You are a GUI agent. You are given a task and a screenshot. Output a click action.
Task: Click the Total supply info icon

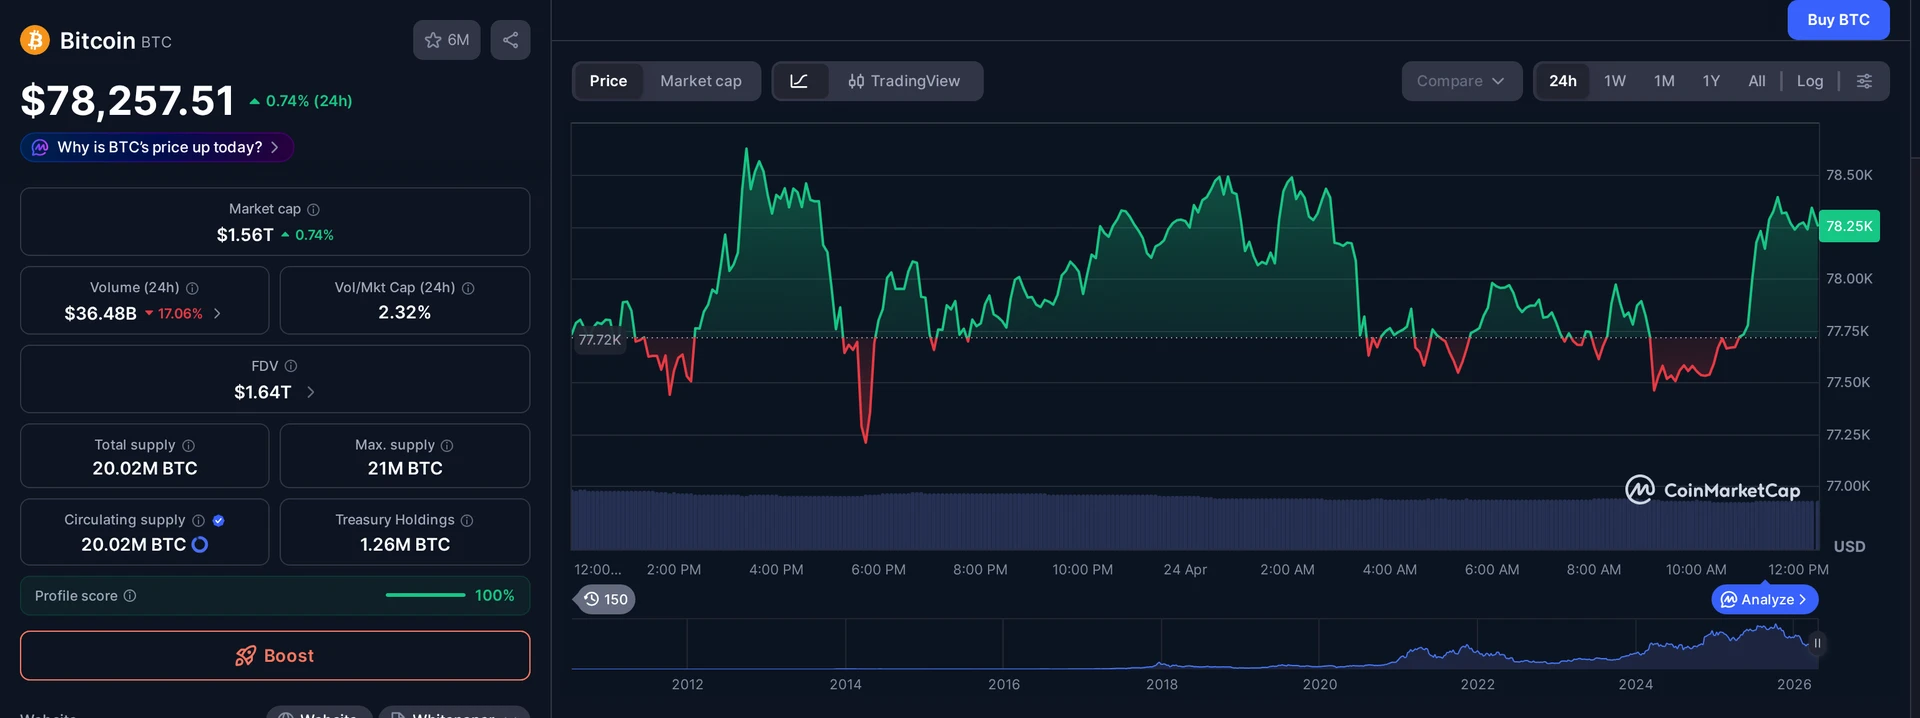point(188,445)
